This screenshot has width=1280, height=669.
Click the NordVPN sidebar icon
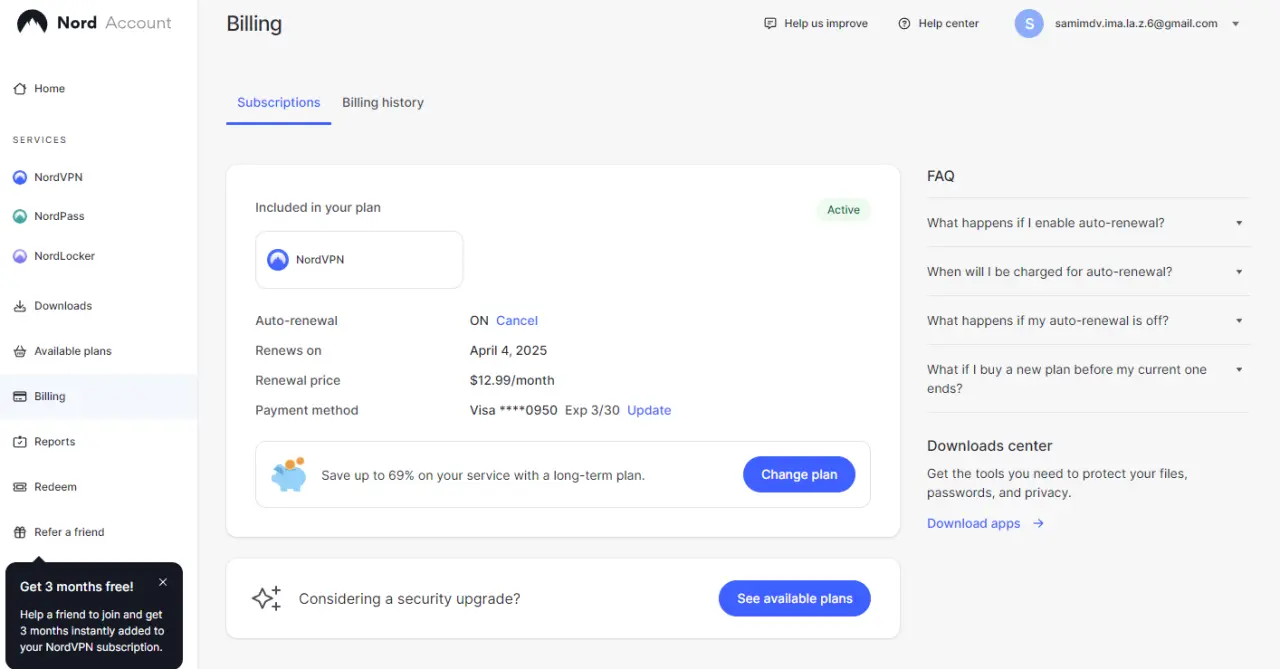coord(20,177)
